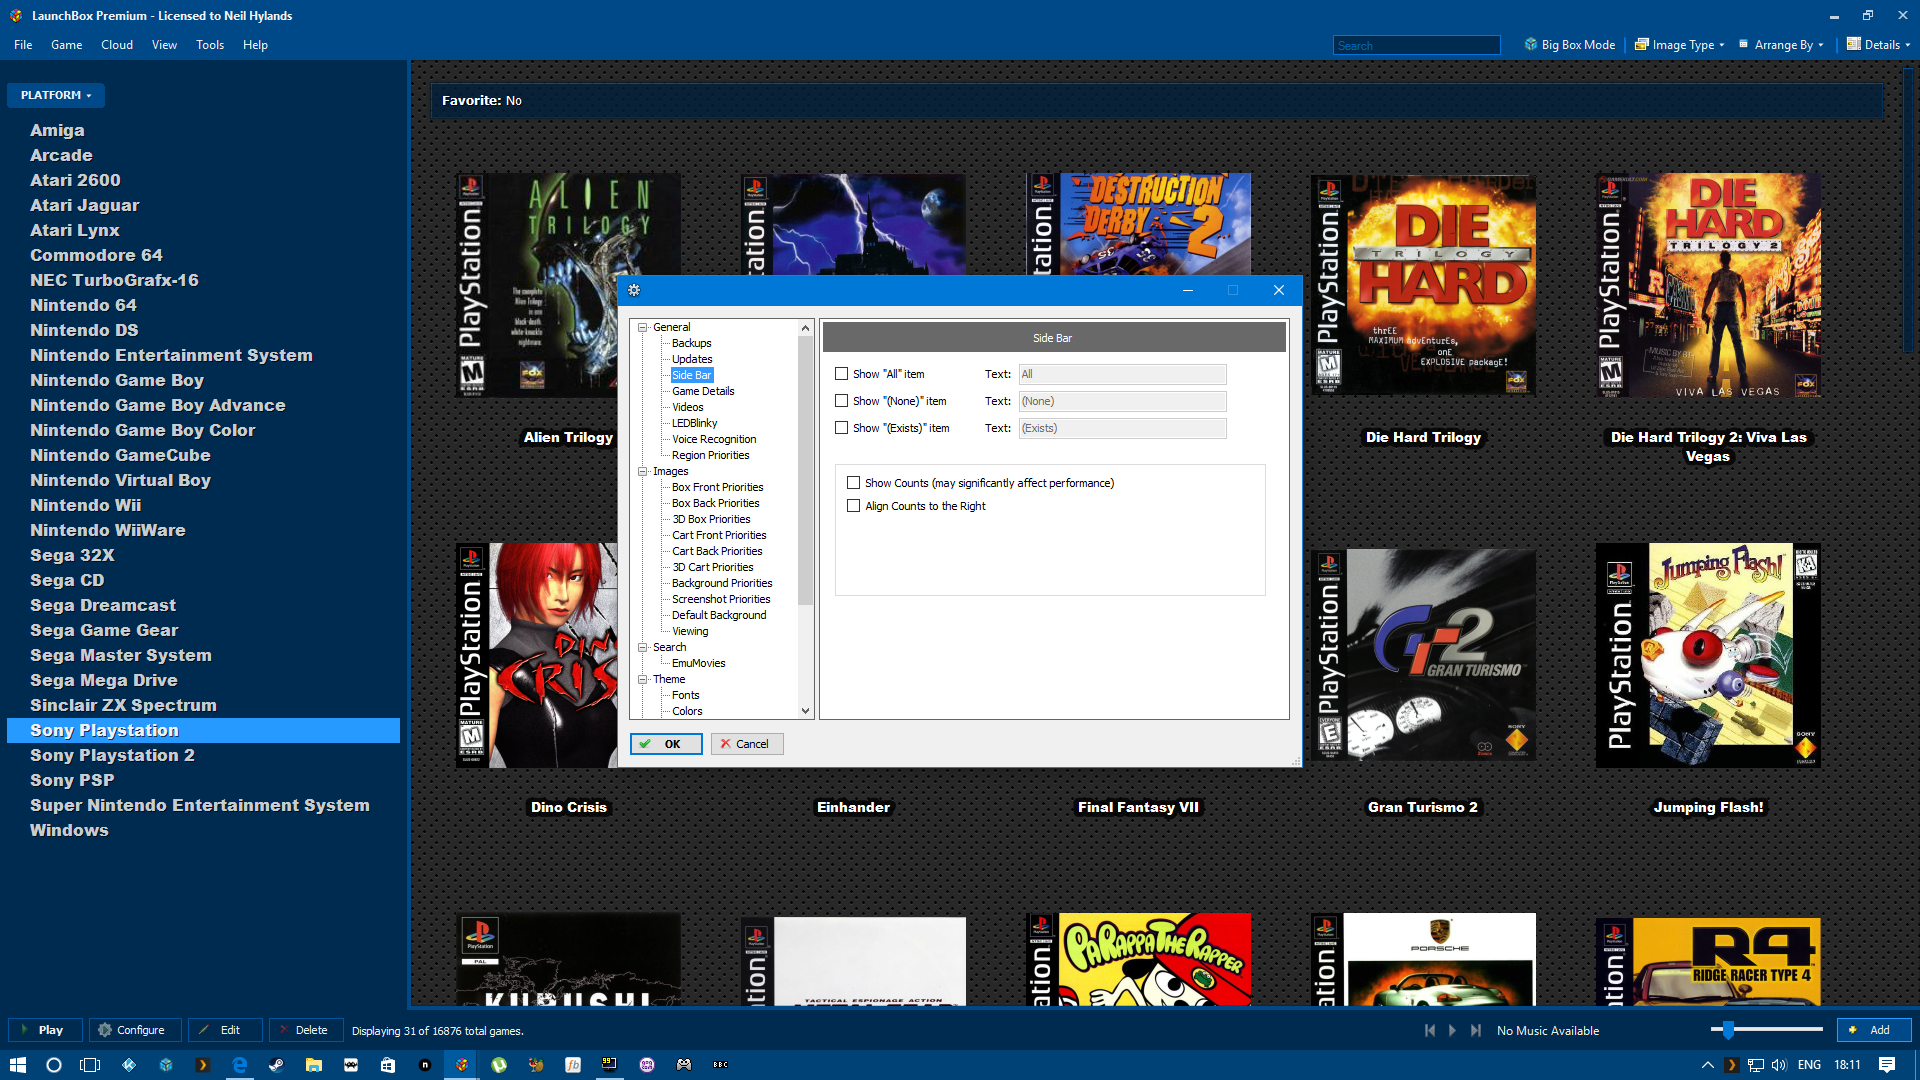Open the notification action center
Screen dimensions: 1920x1080
click(1887, 1065)
